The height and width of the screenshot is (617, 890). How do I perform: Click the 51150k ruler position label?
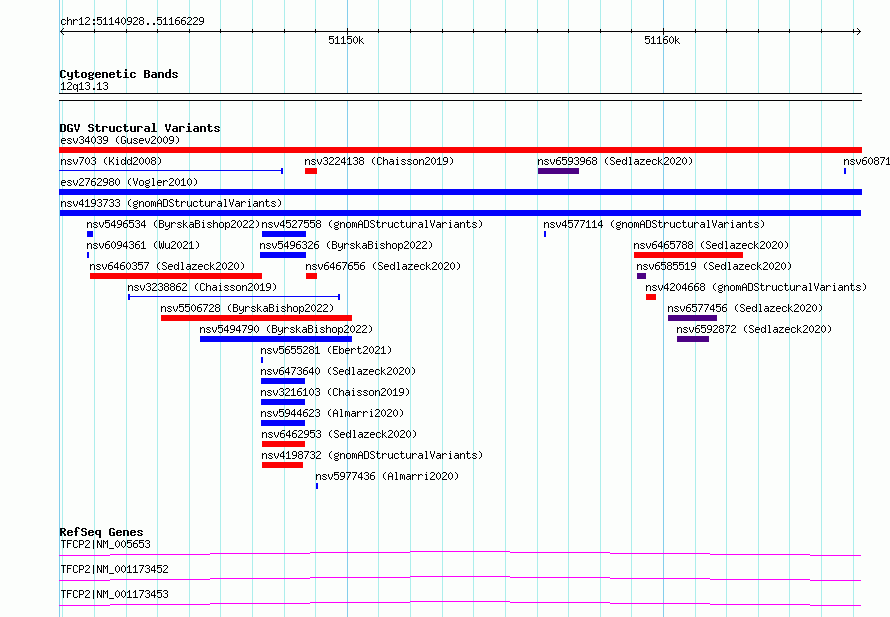346,40
